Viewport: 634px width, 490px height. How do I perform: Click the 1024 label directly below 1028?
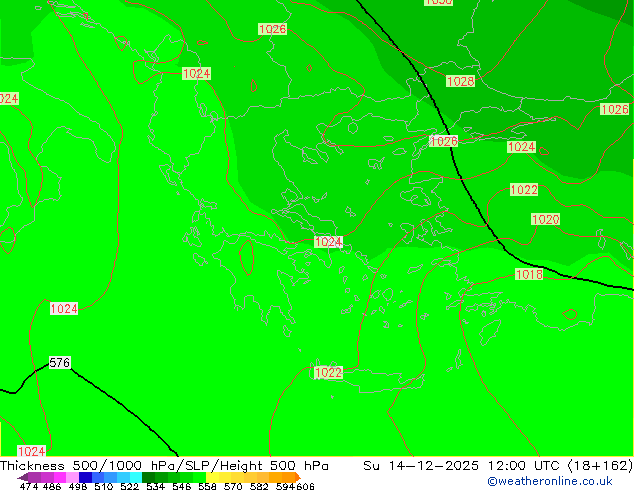coord(521,147)
